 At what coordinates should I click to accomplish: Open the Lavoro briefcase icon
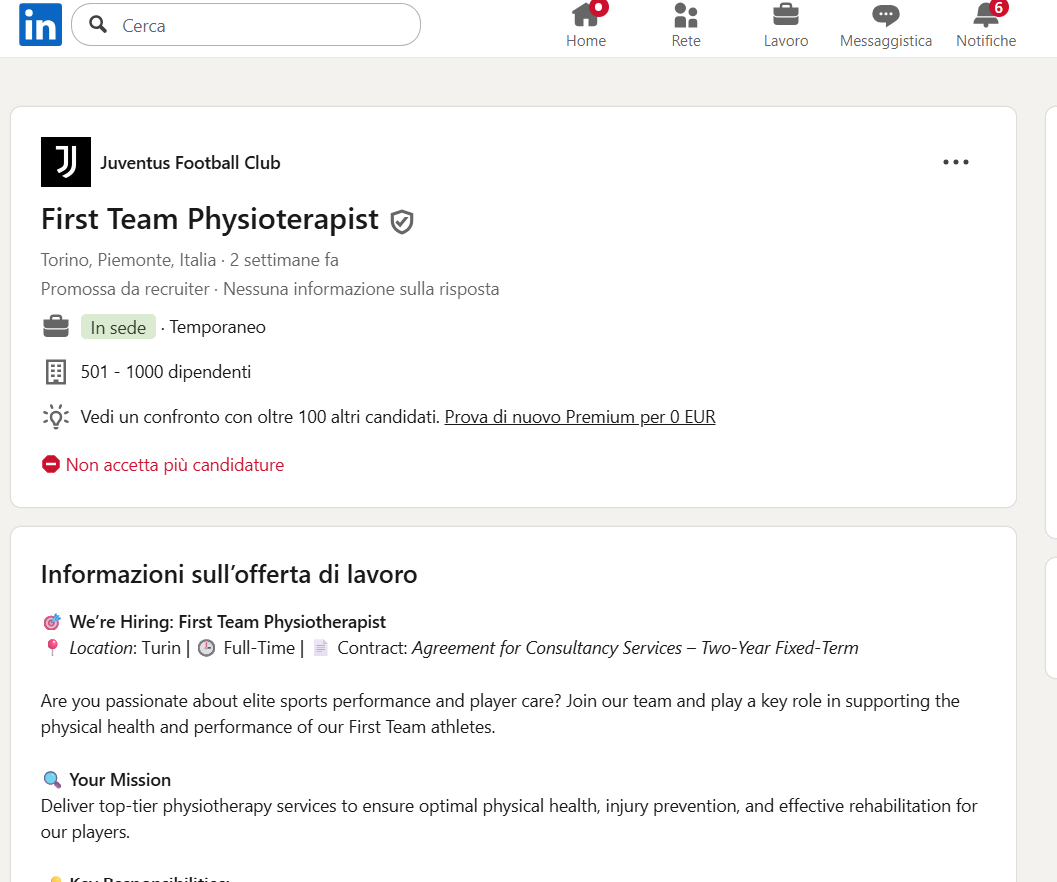pyautogui.click(x=785, y=14)
